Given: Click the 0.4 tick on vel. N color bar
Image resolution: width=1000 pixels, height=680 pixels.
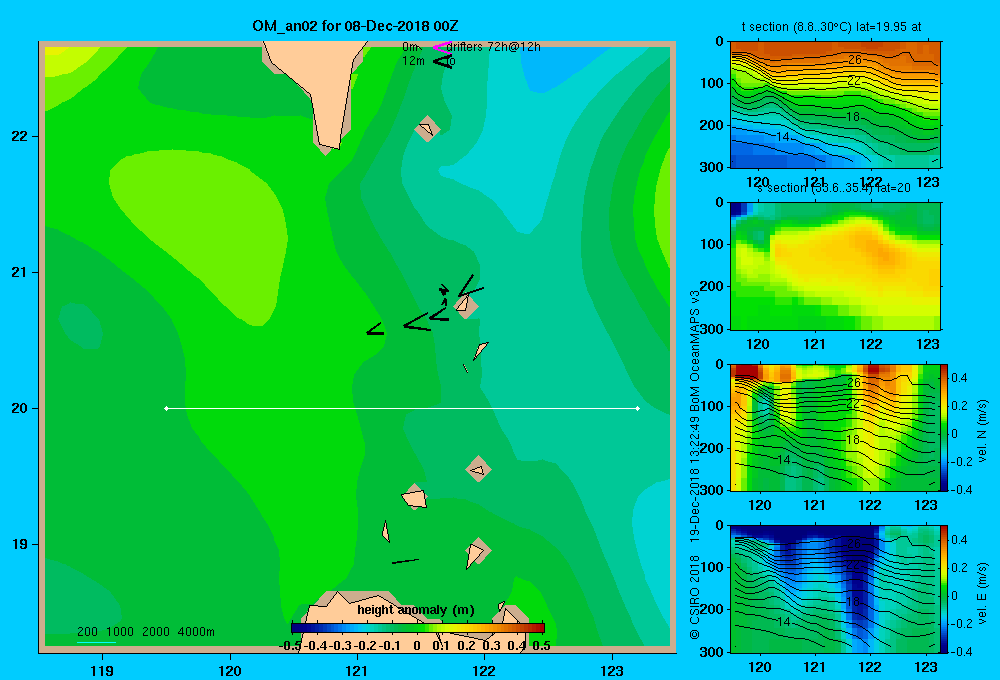Looking at the screenshot, I should (x=959, y=378).
